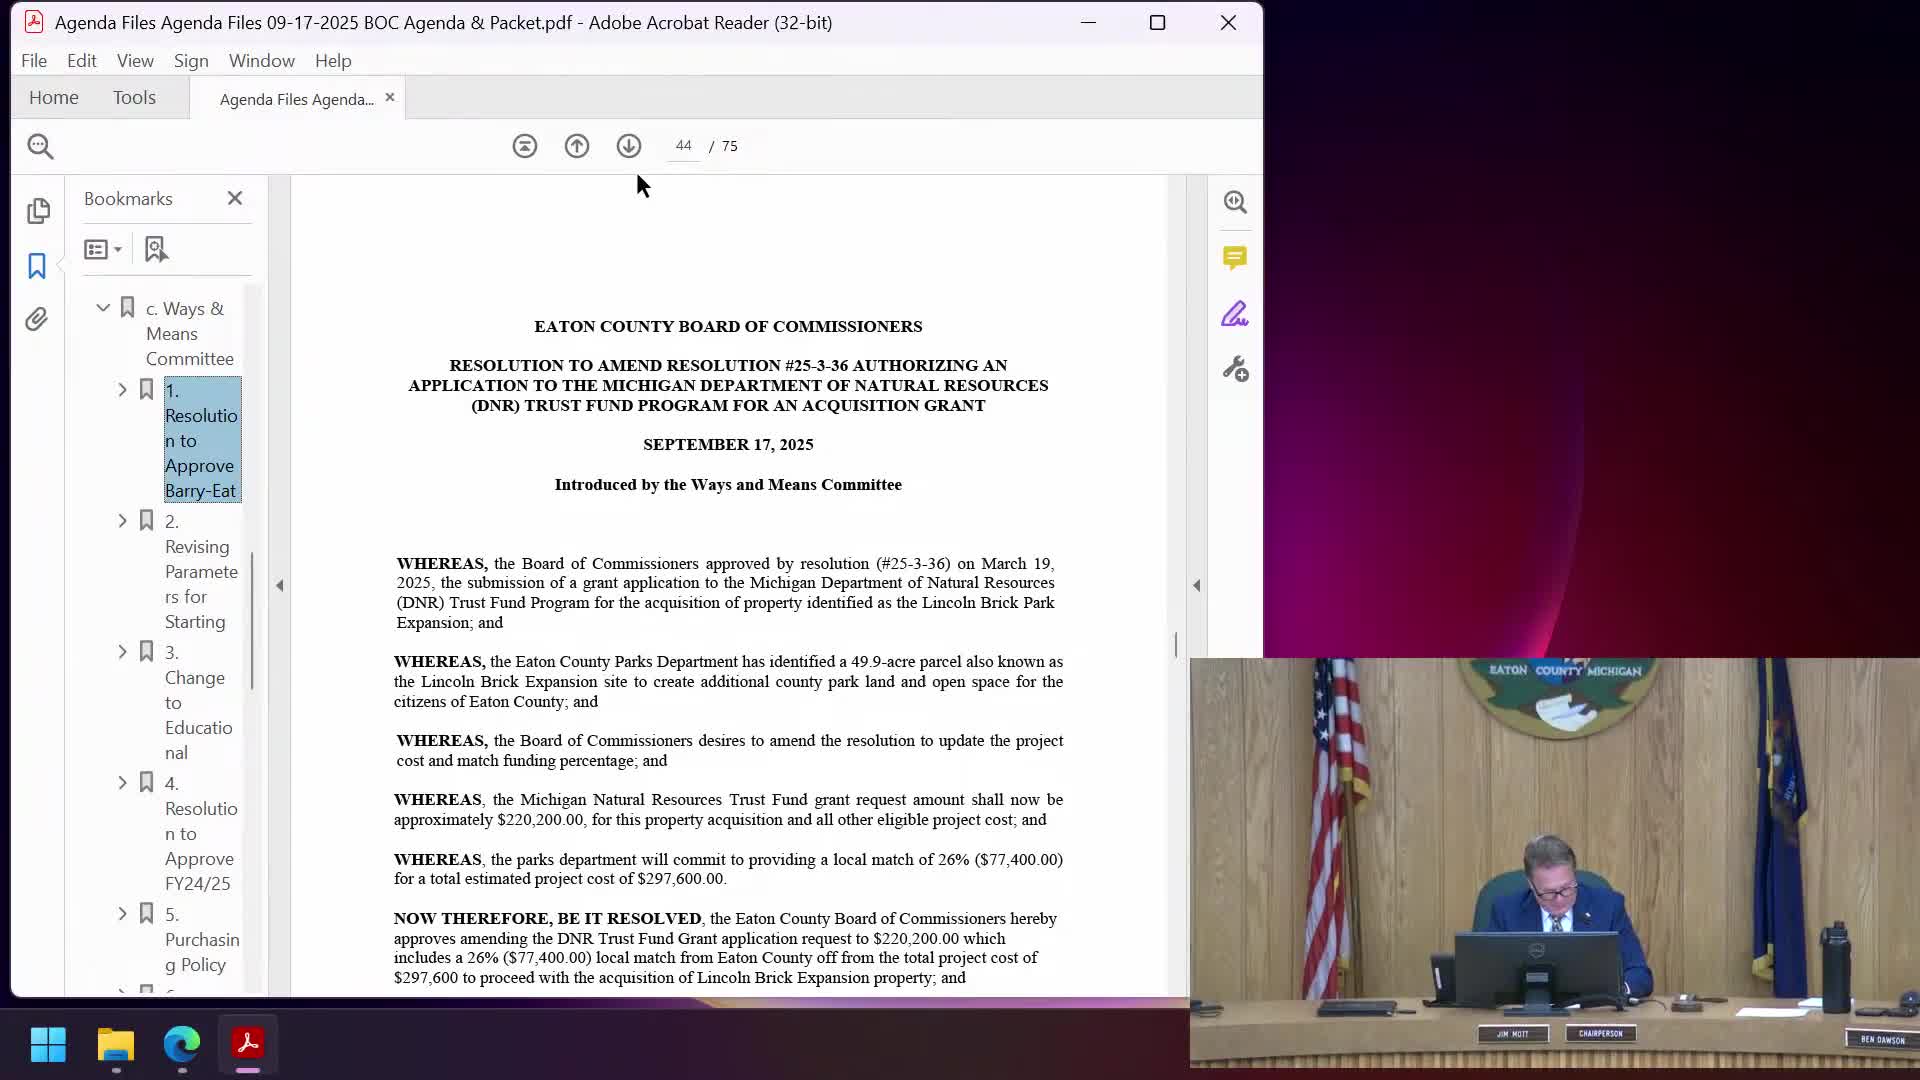This screenshot has height=1080, width=1920.
Task: Collapse right tools pane arrow
Action: point(1197,586)
